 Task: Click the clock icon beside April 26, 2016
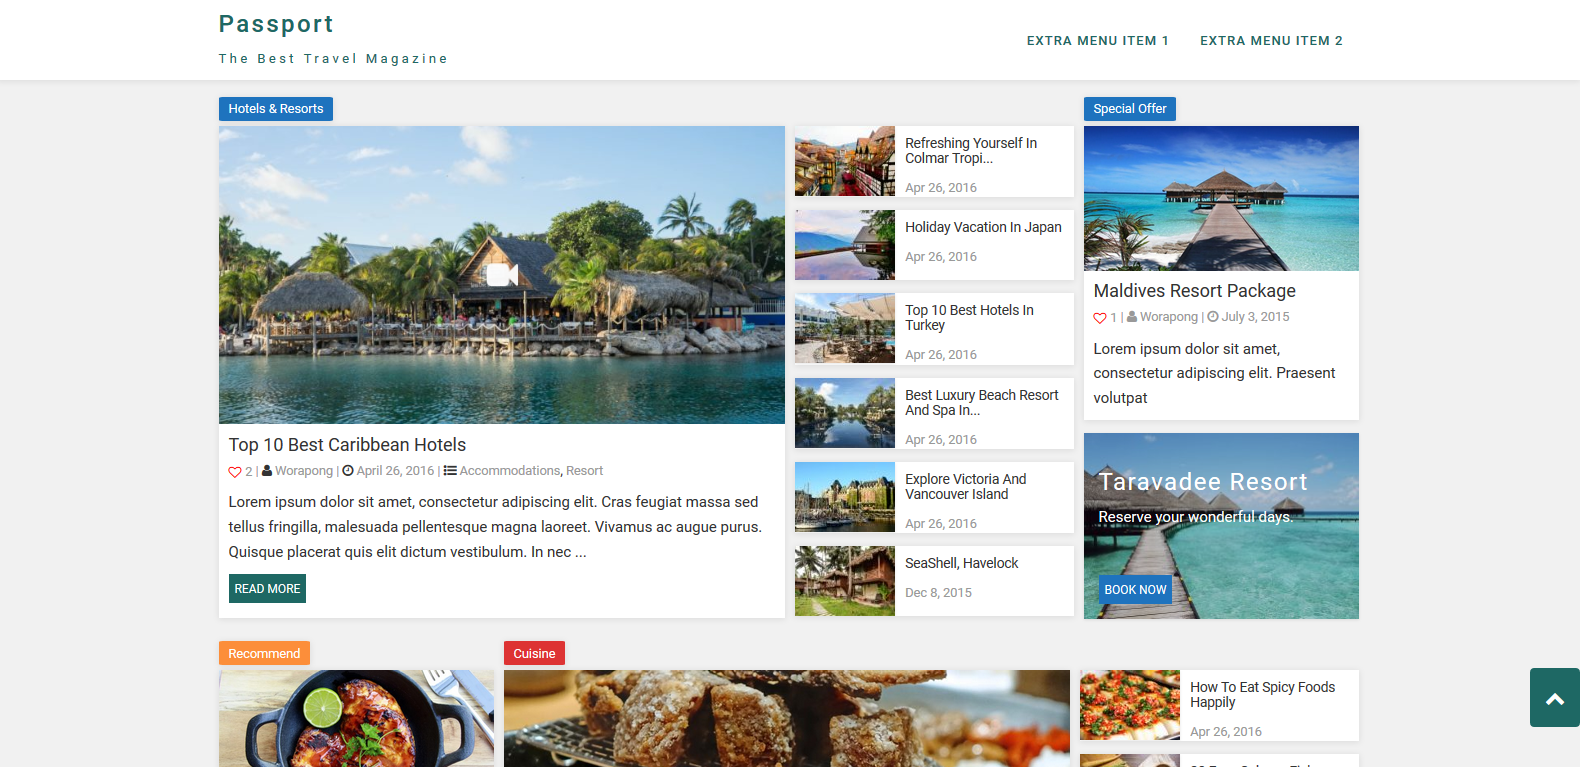coord(348,470)
